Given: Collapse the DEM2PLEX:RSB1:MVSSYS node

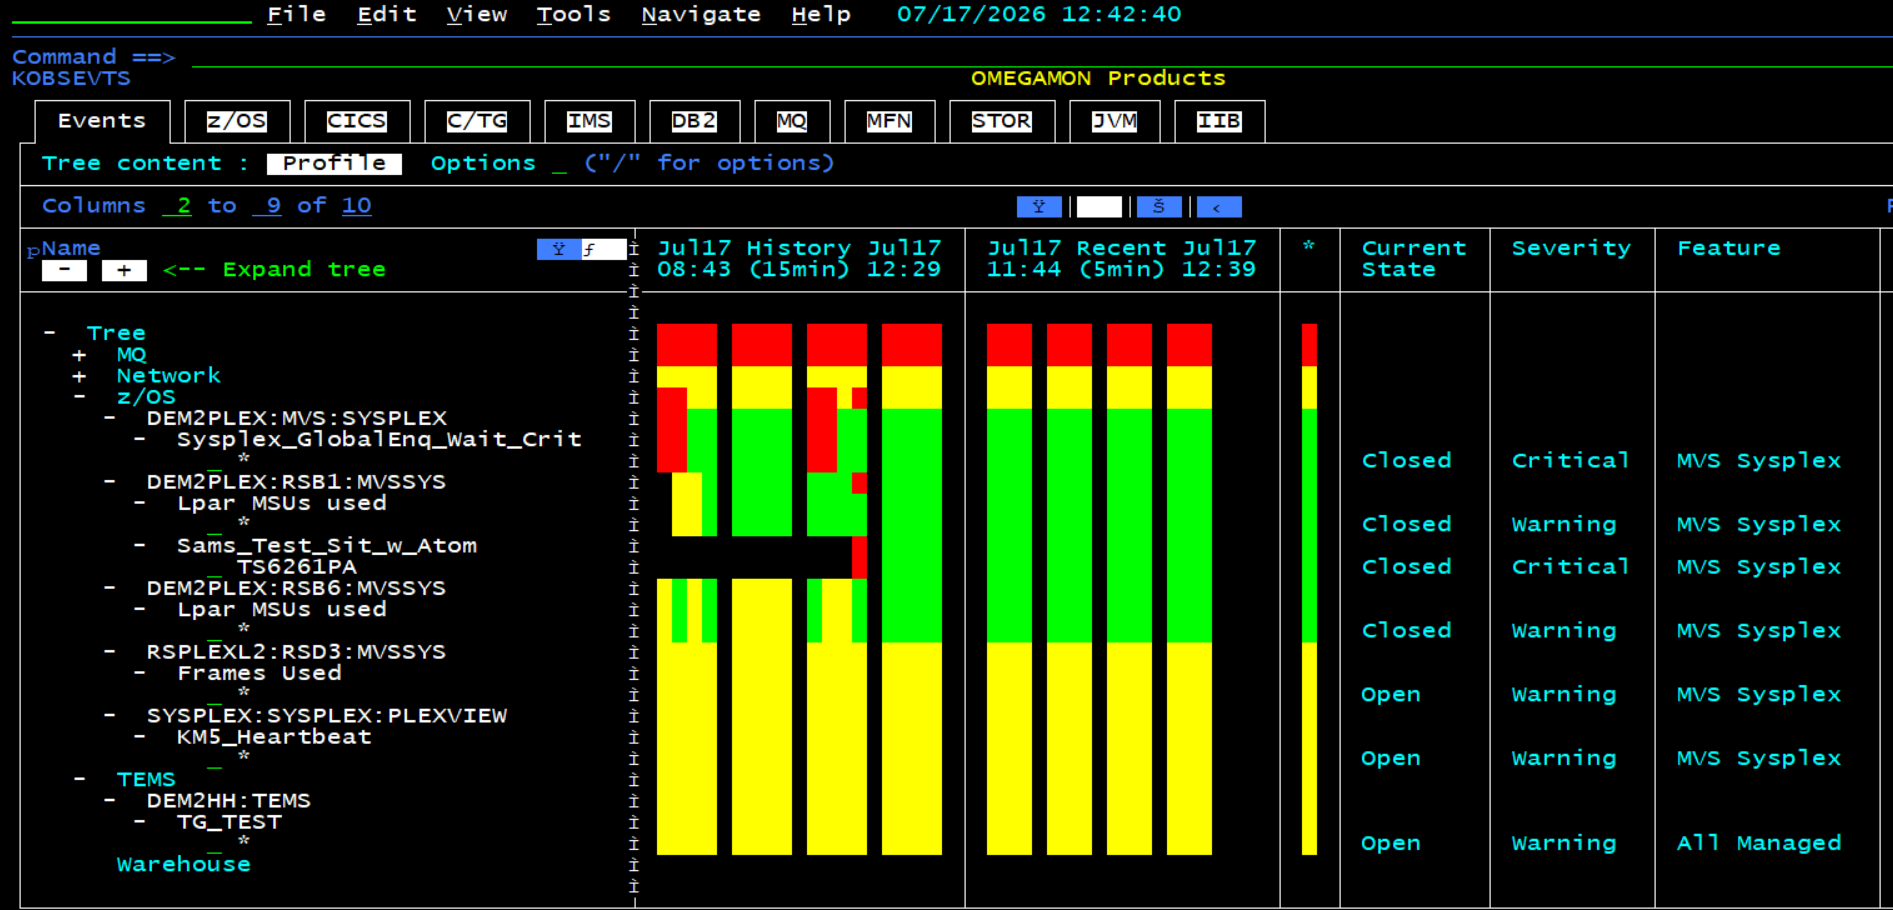Looking at the screenshot, I should pos(109,482).
